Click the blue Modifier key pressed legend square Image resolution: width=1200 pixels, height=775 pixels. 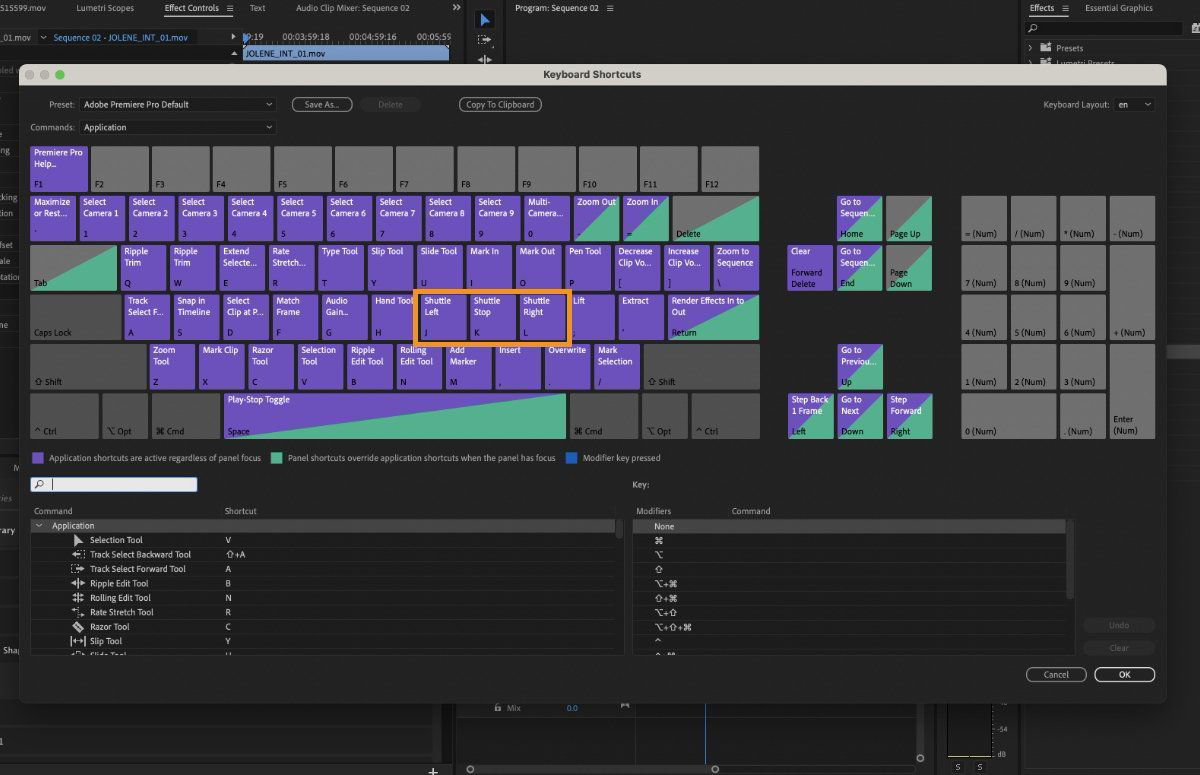pyautogui.click(x=570, y=457)
